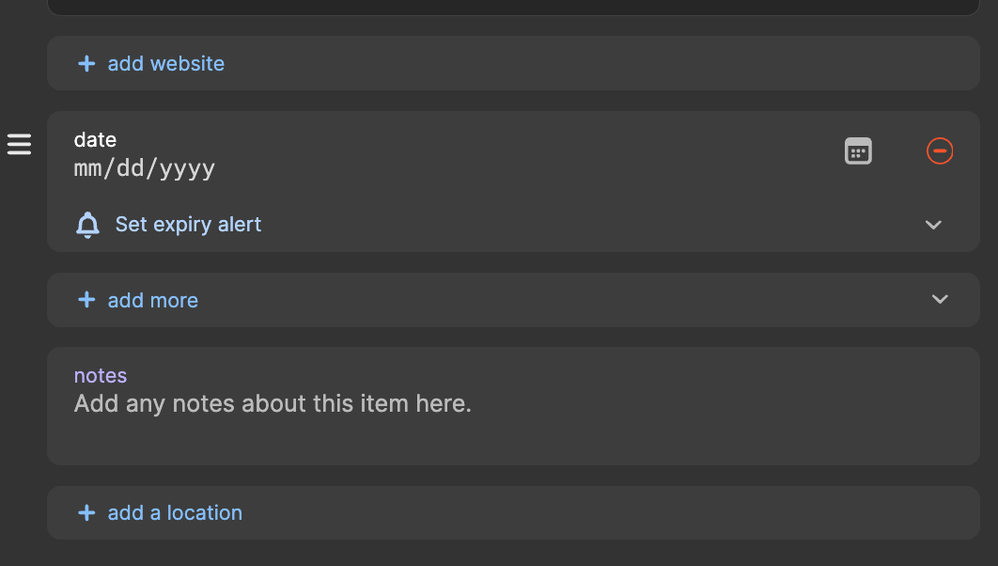
Task: Click the "add more" text
Action: [x=153, y=300]
